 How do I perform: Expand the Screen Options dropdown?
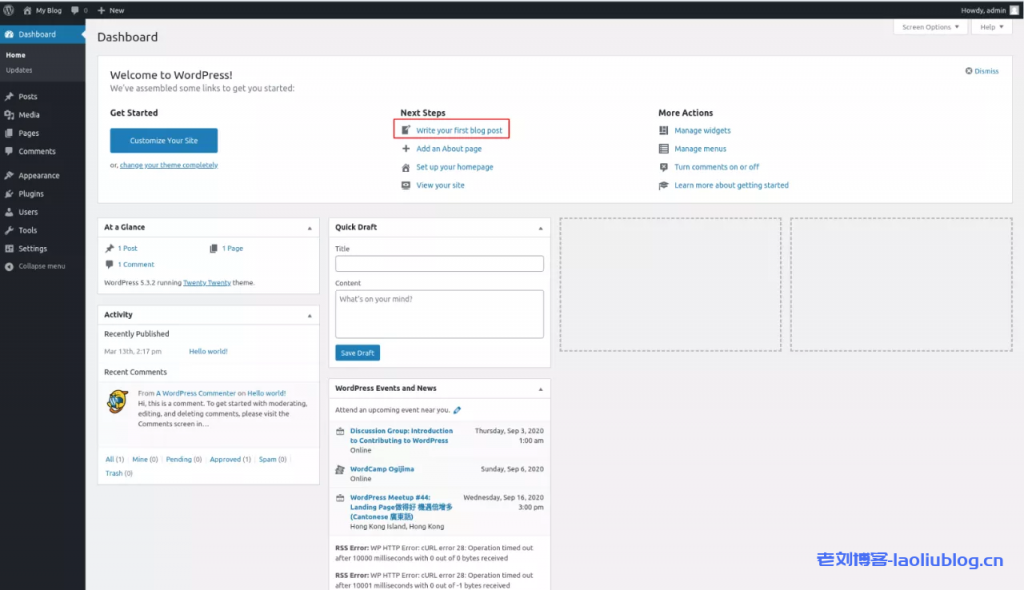tap(930, 27)
